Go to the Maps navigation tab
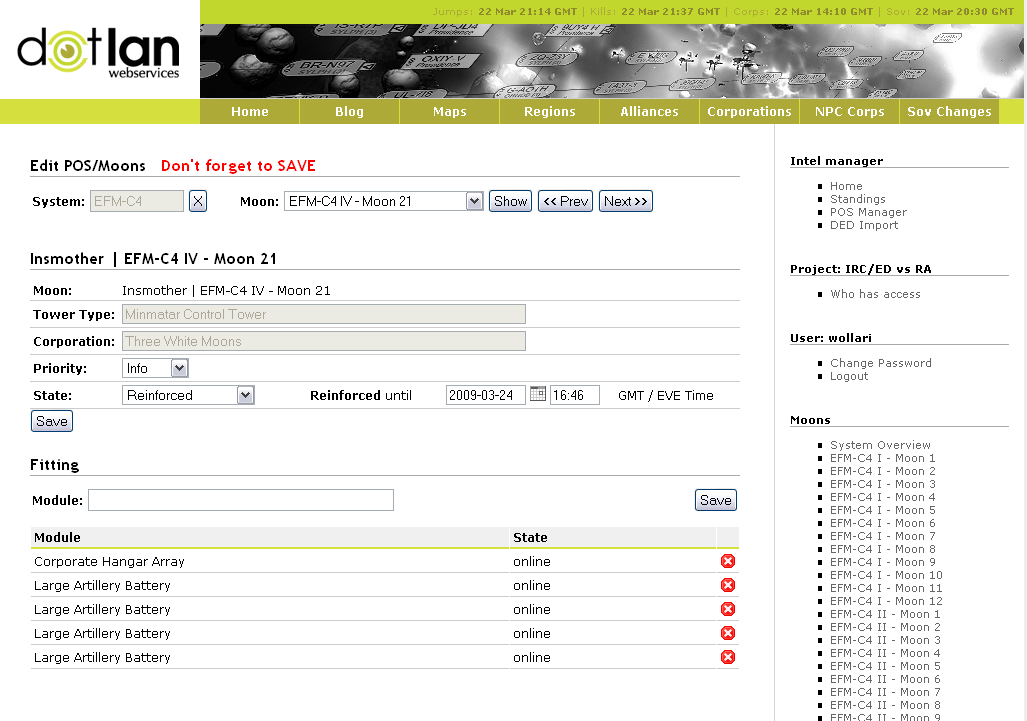This screenshot has height=721, width=1027. 449,112
